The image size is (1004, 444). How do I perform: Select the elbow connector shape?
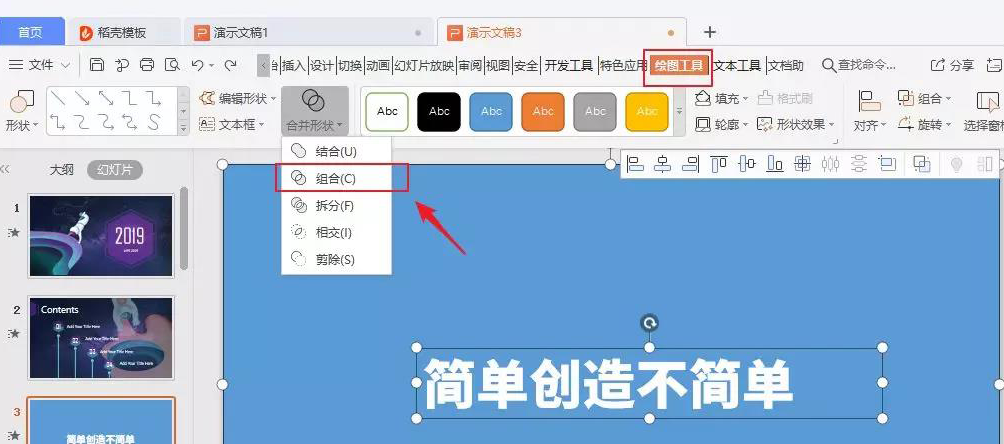129,99
